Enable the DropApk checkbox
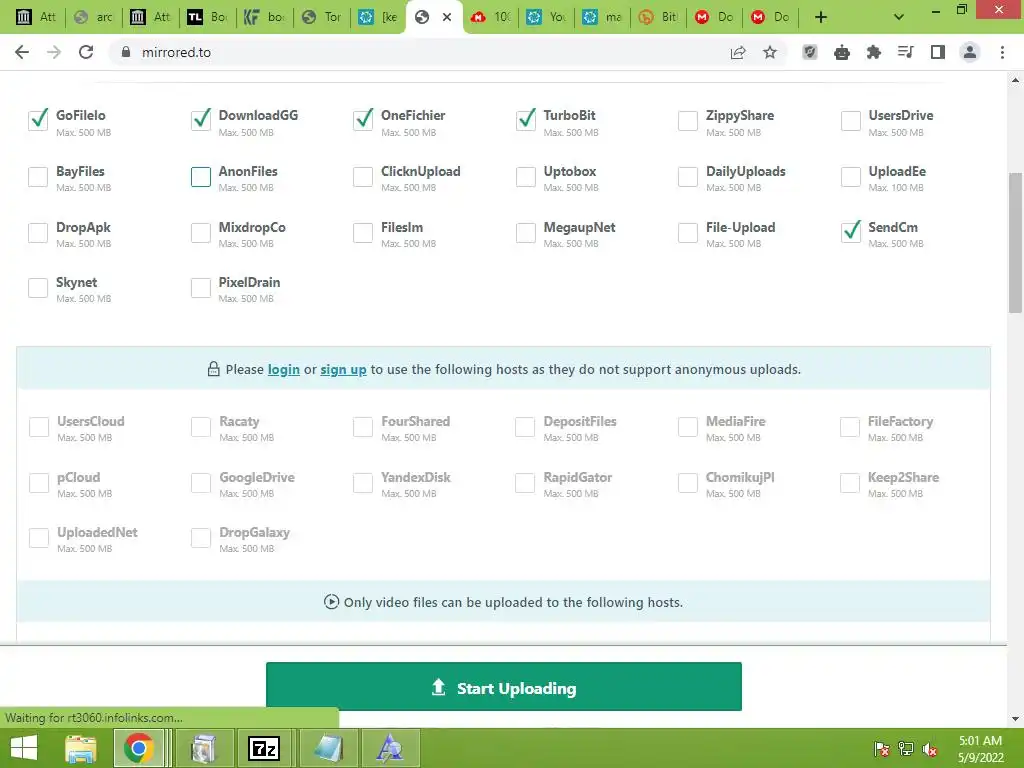This screenshot has height=768, width=1024. [38, 232]
